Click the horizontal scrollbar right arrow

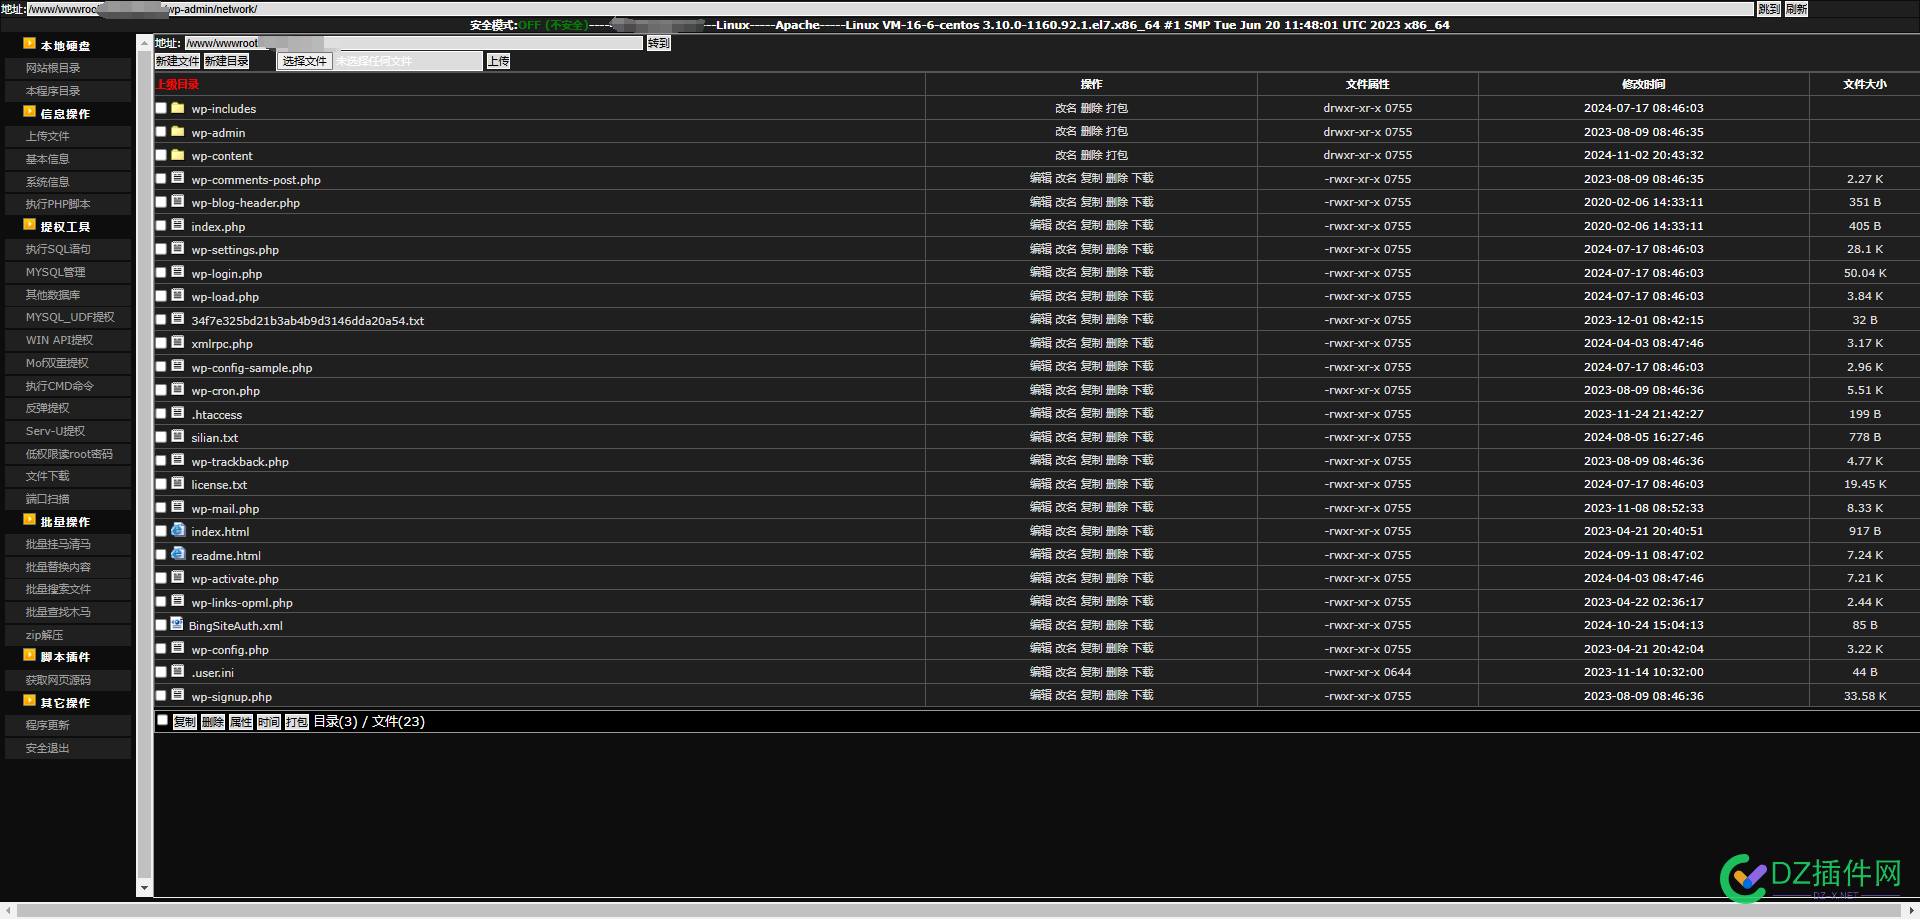click(1912, 911)
